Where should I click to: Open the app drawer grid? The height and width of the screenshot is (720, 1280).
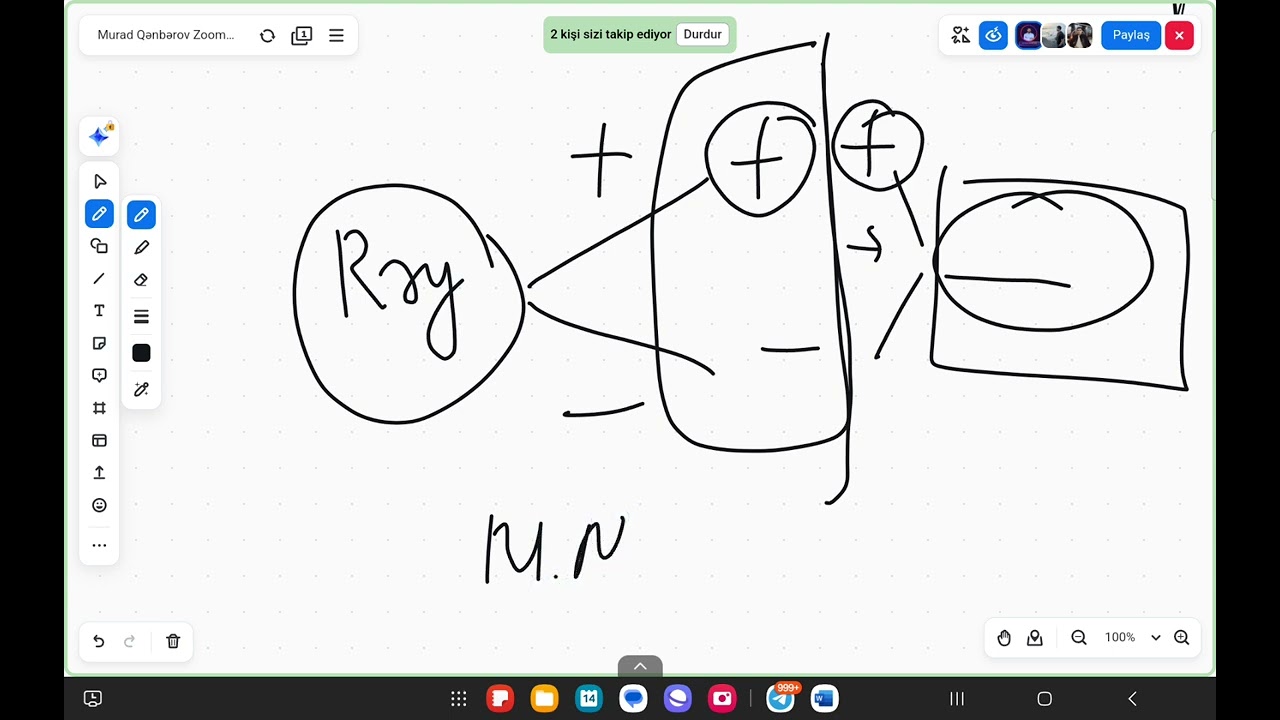pyautogui.click(x=459, y=698)
